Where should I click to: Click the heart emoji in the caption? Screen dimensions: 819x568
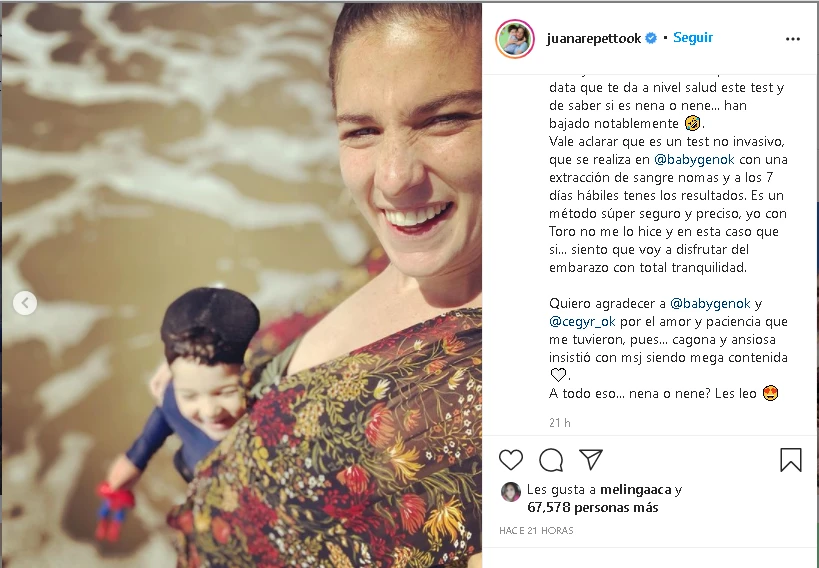tap(558, 375)
